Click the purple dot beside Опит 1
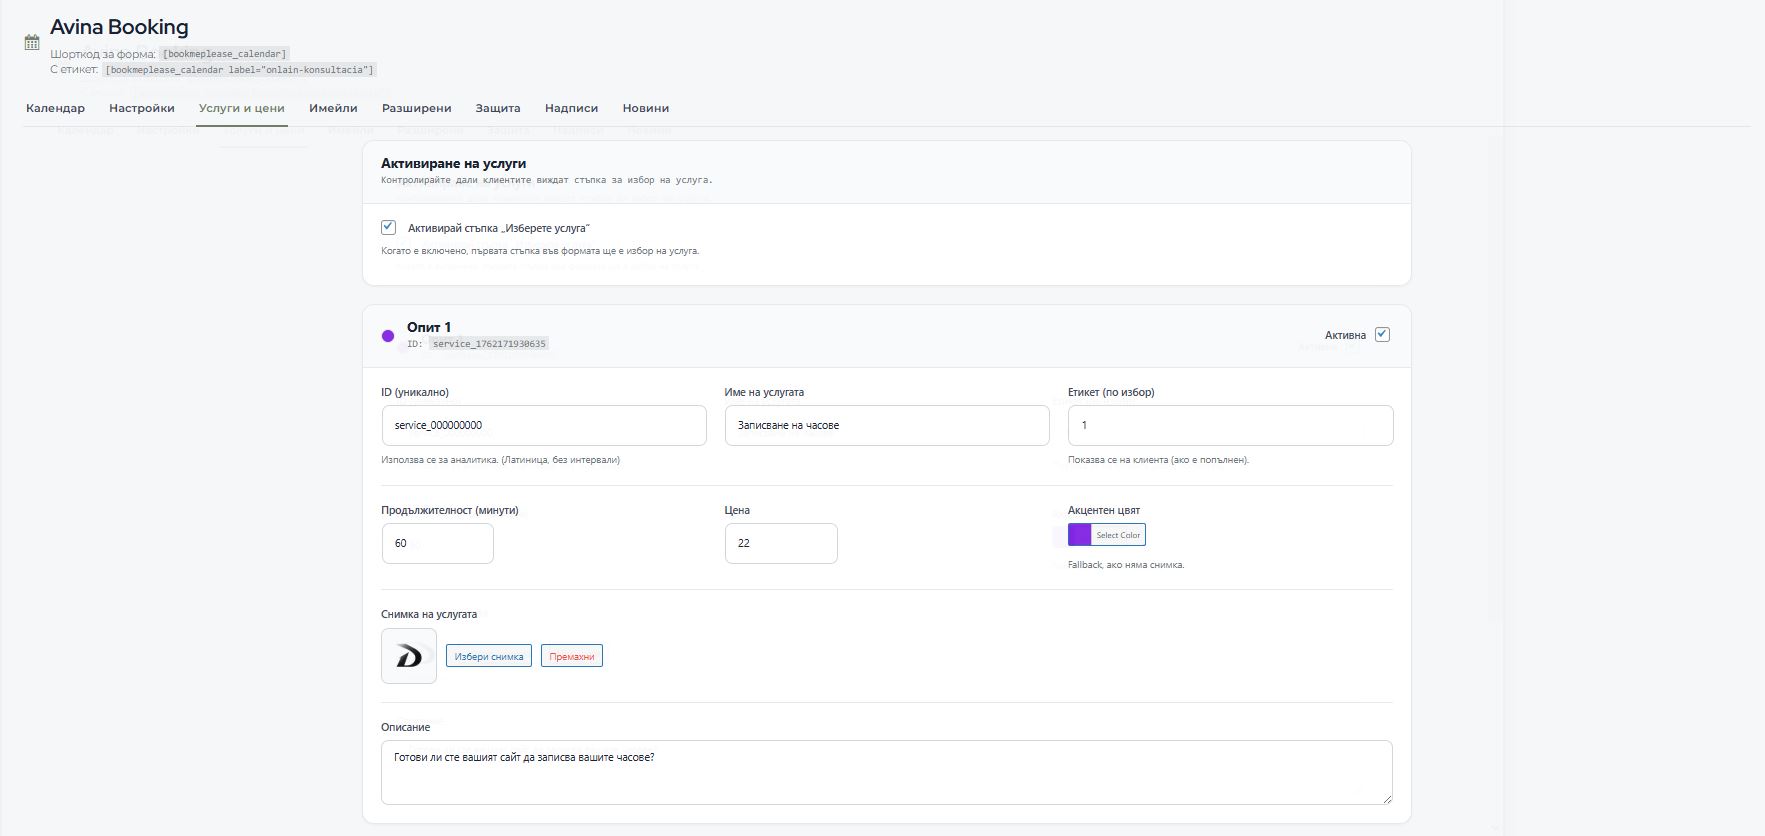 tap(388, 336)
